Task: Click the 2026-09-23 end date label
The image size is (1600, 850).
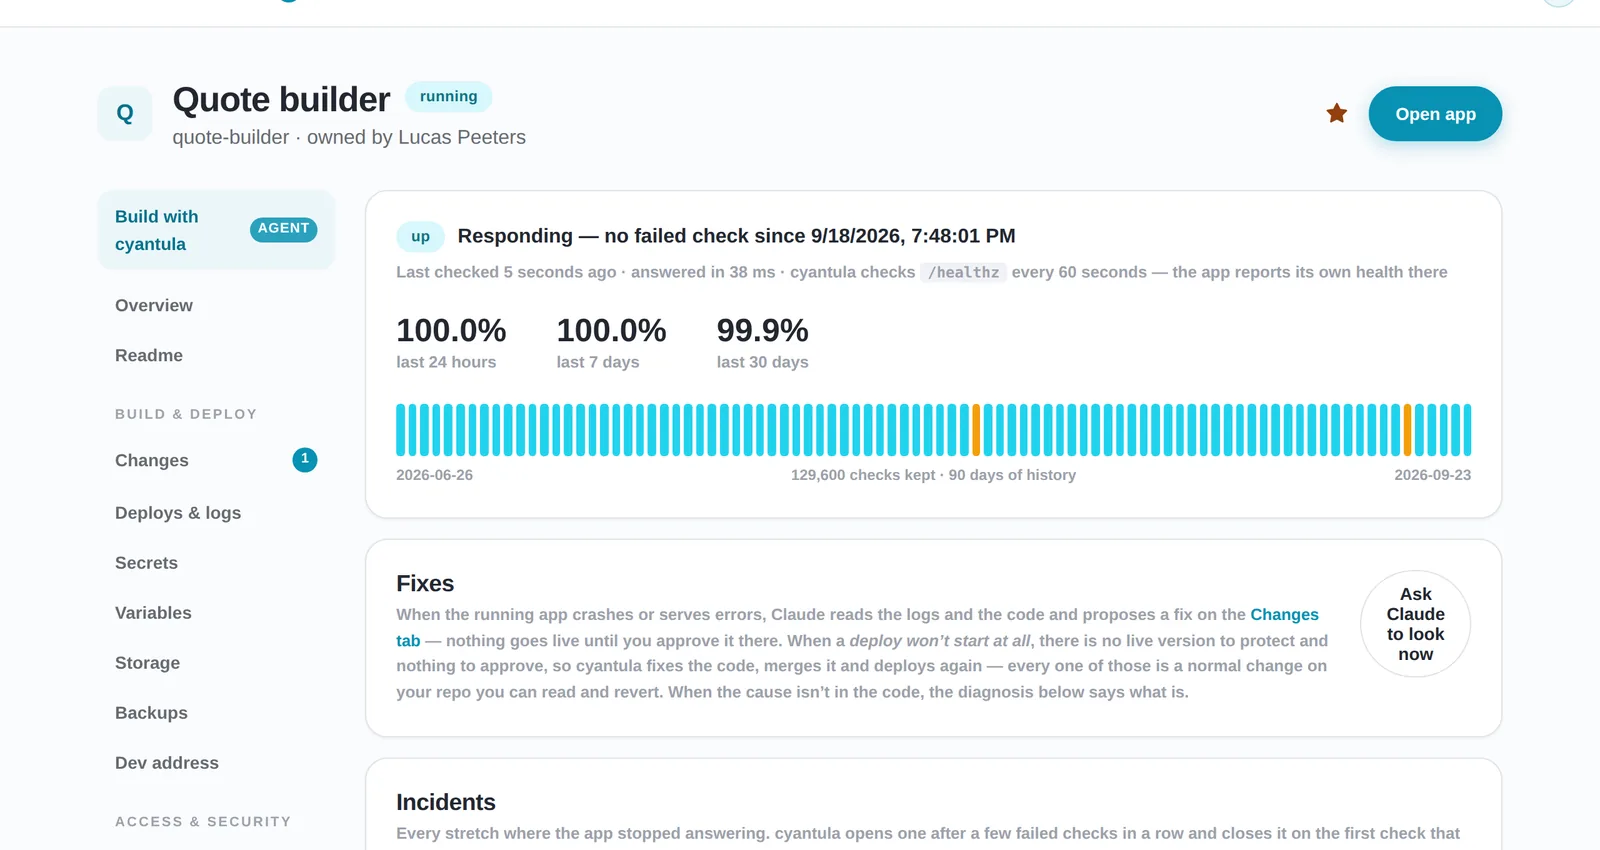Action: point(1433,475)
